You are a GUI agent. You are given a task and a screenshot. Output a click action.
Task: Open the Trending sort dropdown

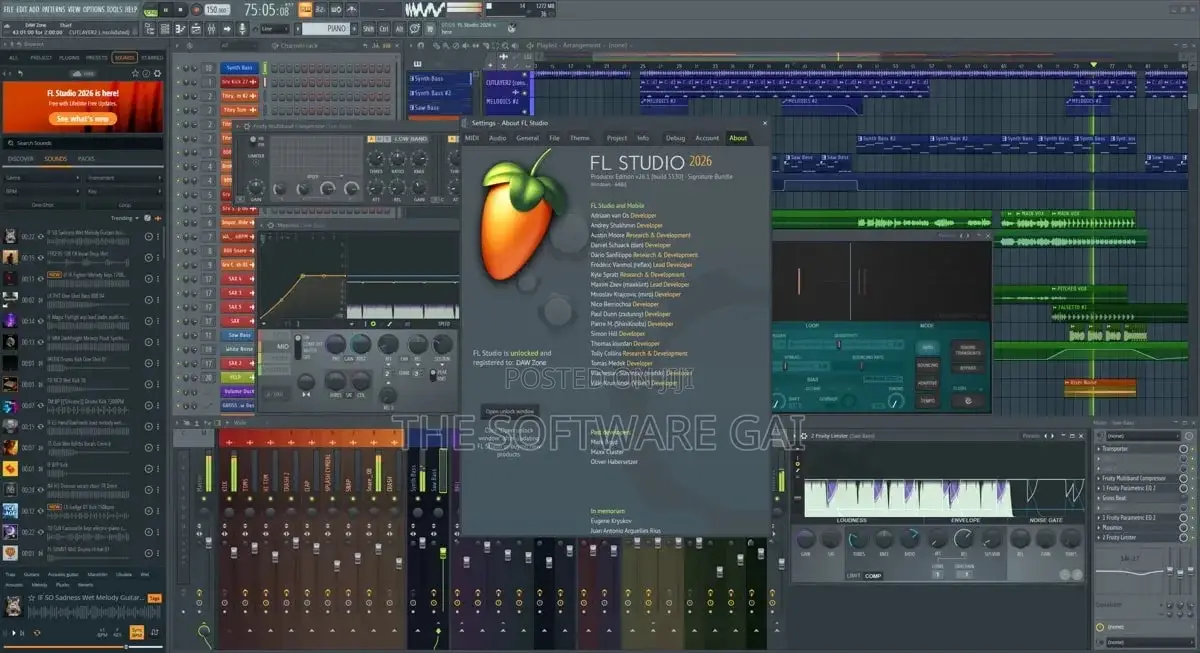click(x=125, y=217)
